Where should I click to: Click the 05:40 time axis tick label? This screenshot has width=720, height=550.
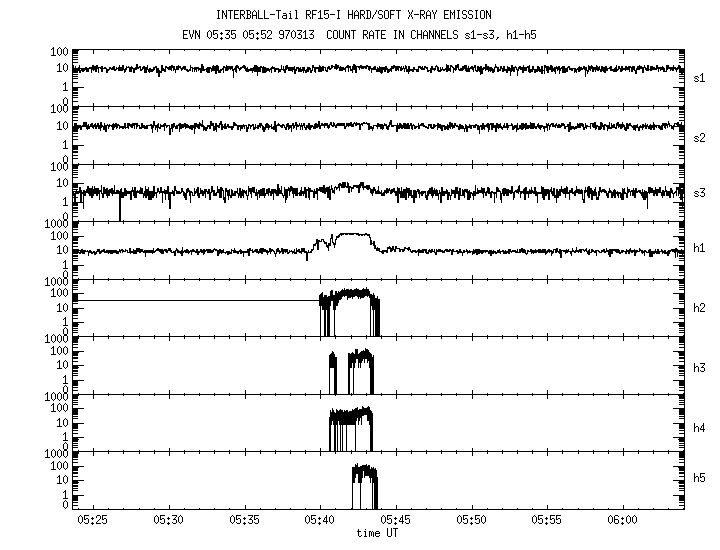pos(320,521)
